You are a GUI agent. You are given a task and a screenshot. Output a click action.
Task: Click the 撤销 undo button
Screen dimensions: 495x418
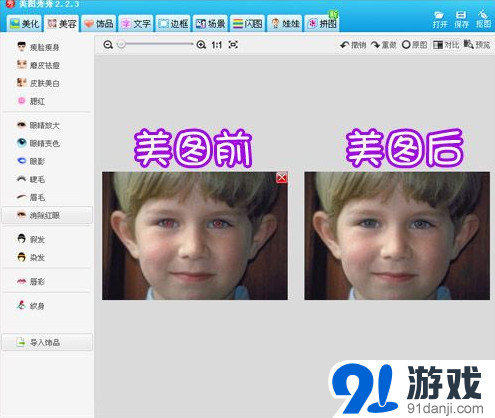click(353, 45)
